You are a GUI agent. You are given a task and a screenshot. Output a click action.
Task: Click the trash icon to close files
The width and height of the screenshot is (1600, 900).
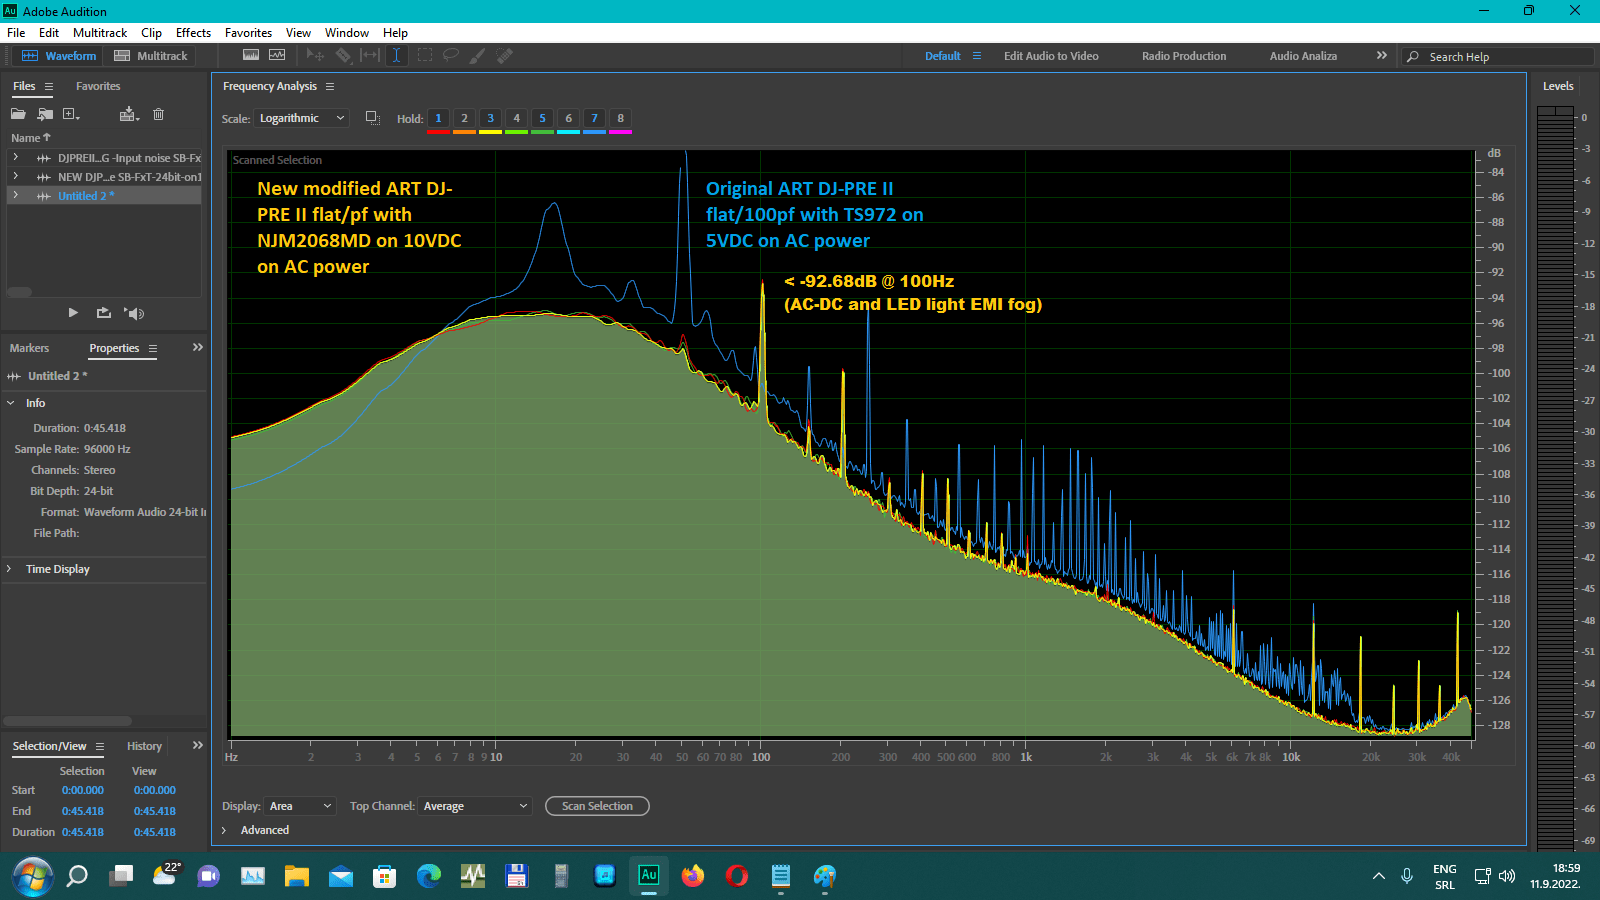pos(158,114)
